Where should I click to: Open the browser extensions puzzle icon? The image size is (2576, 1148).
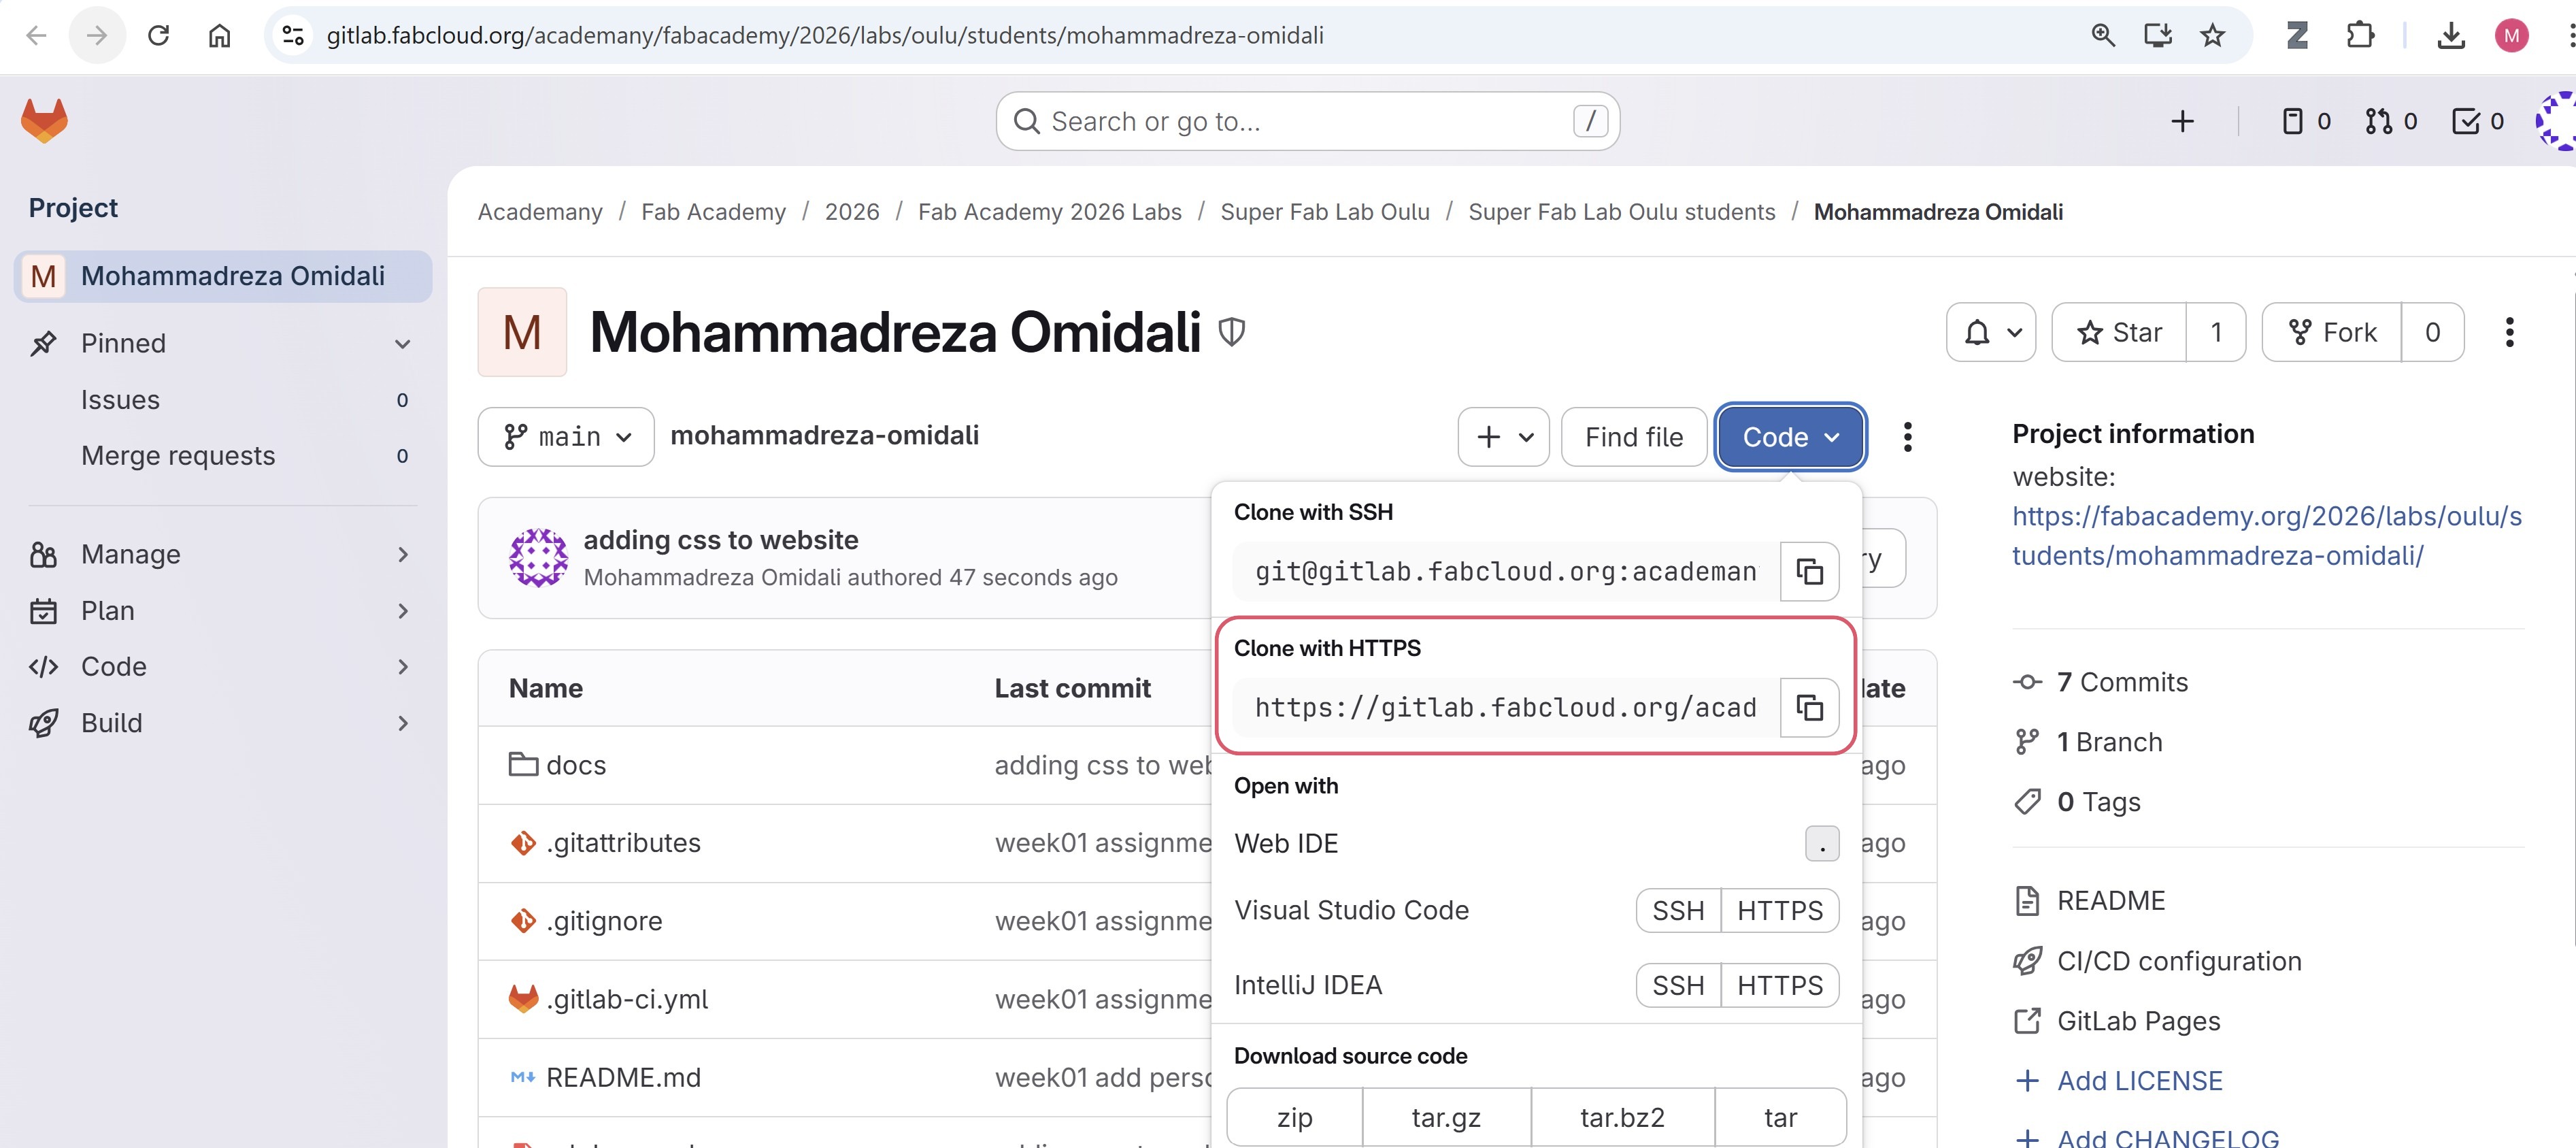click(x=2360, y=36)
